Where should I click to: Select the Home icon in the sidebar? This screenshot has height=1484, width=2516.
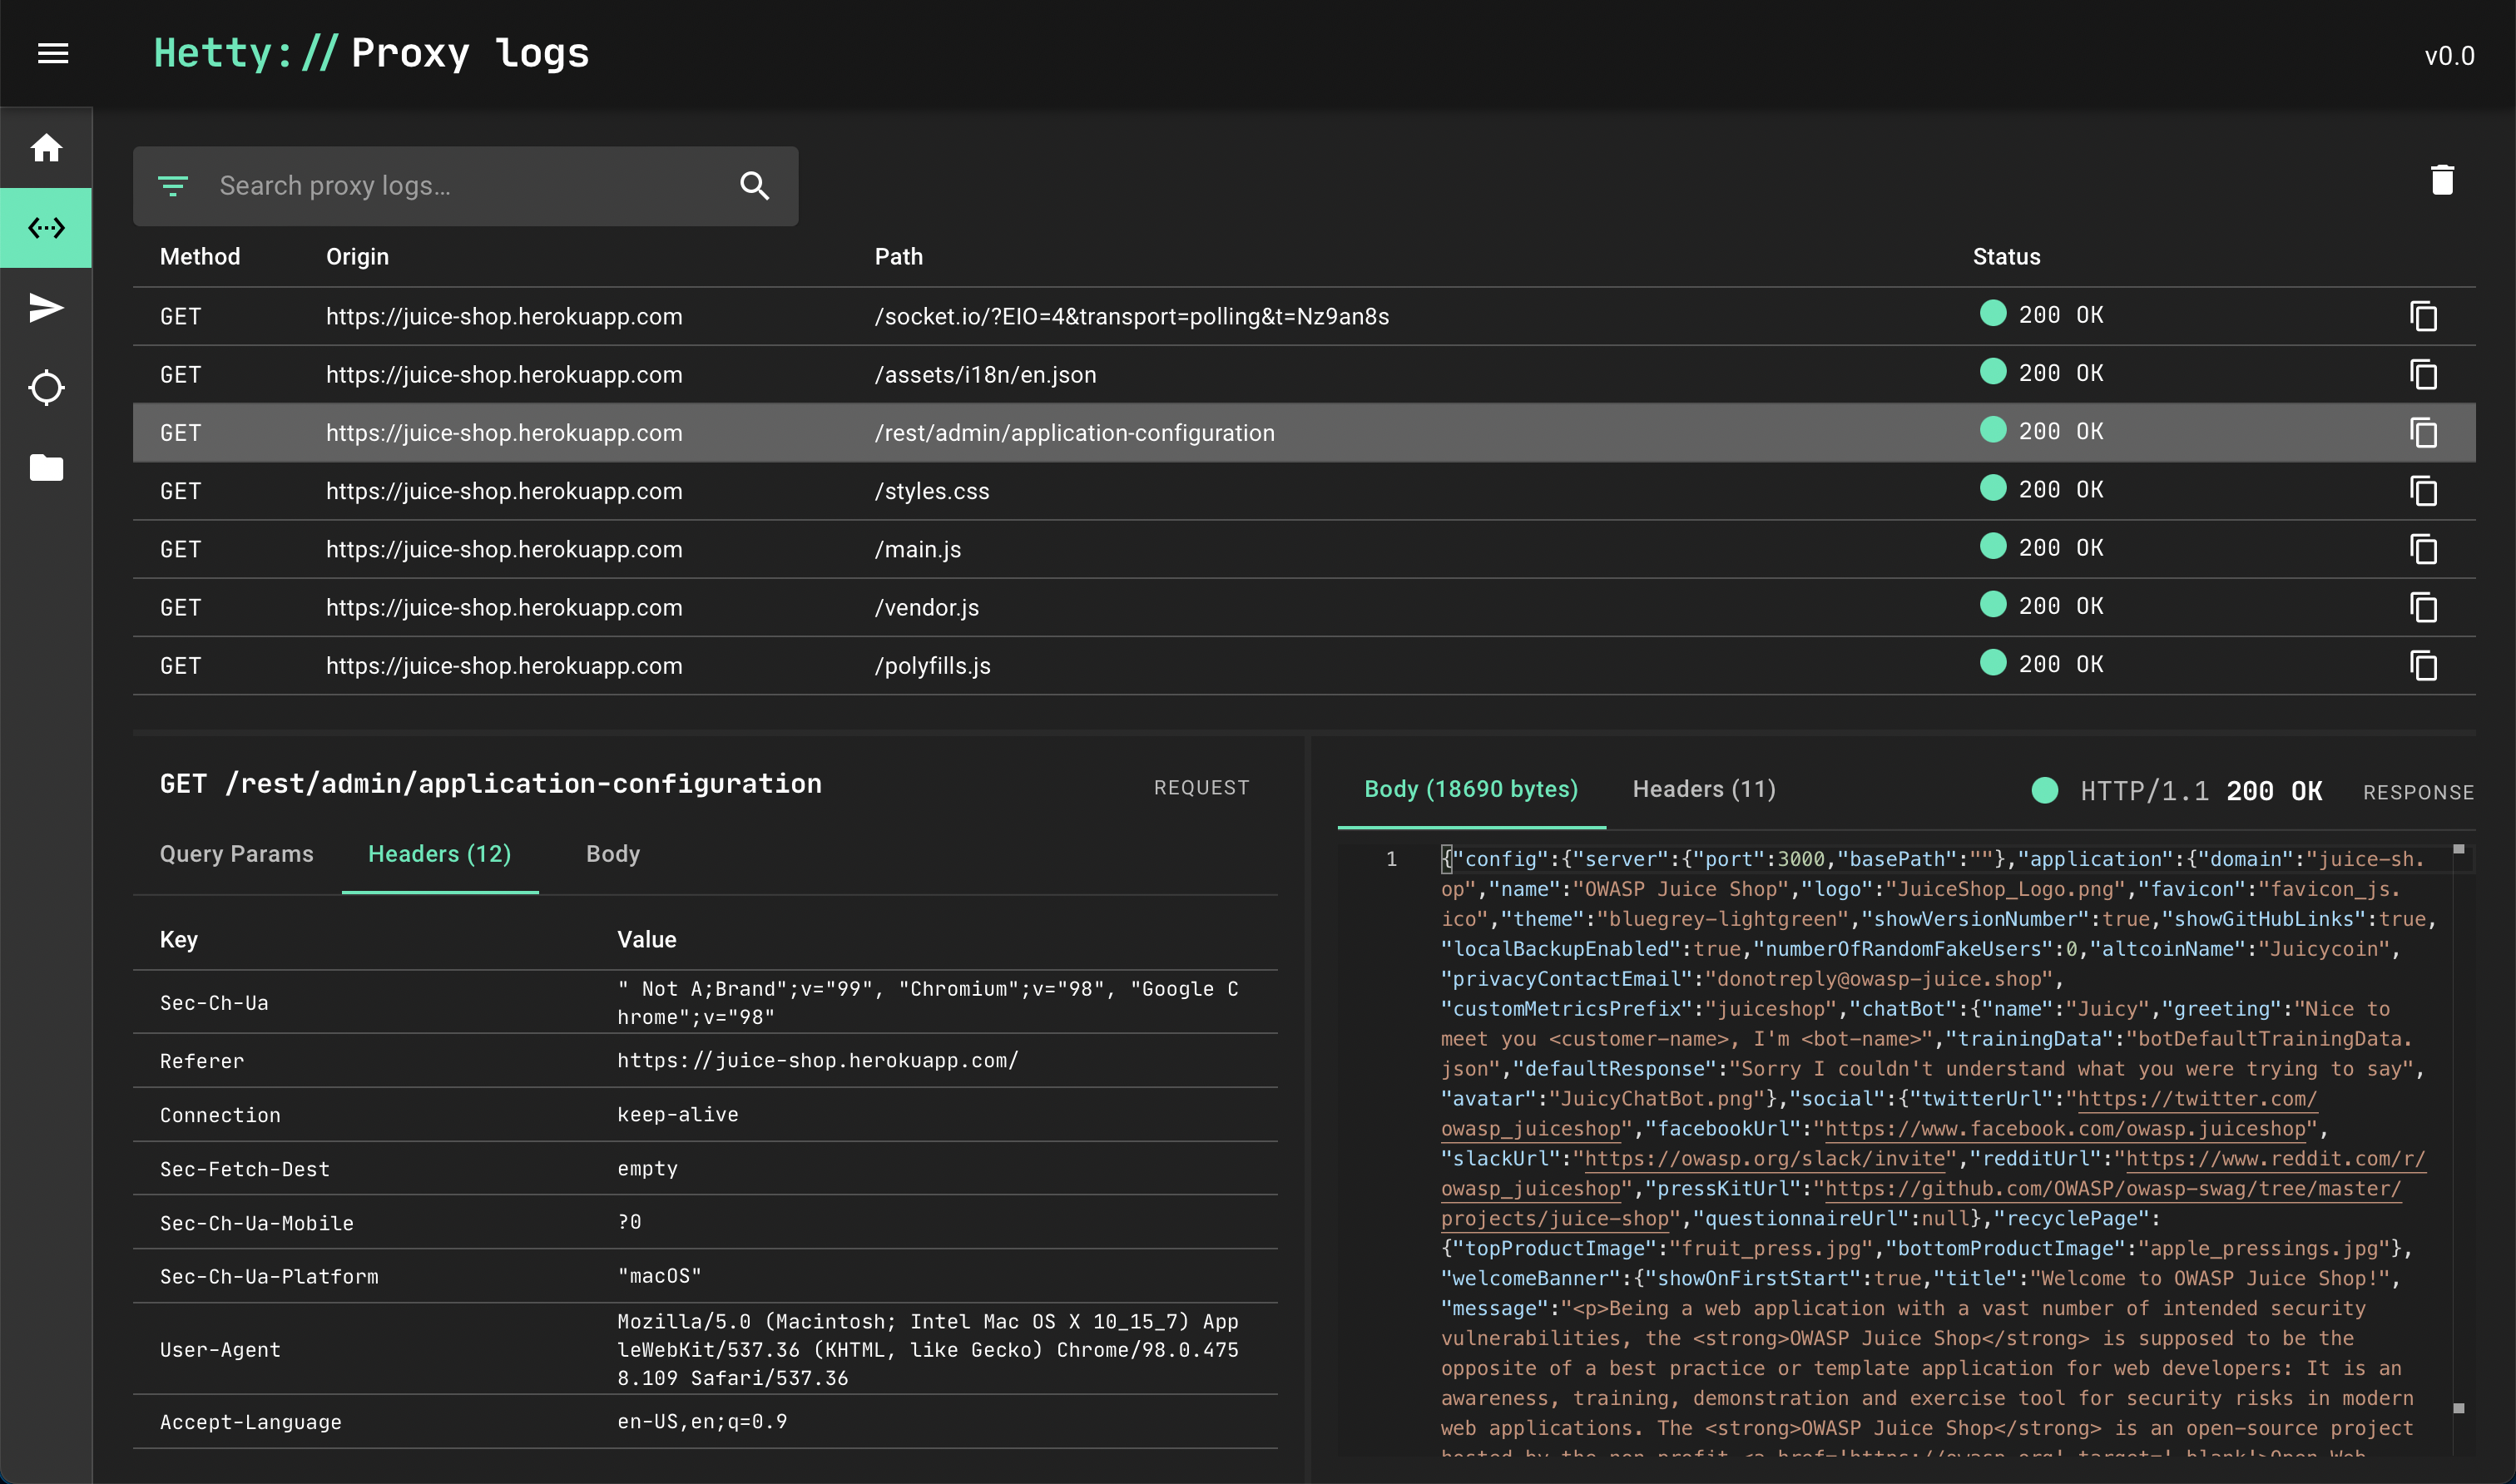(46, 148)
